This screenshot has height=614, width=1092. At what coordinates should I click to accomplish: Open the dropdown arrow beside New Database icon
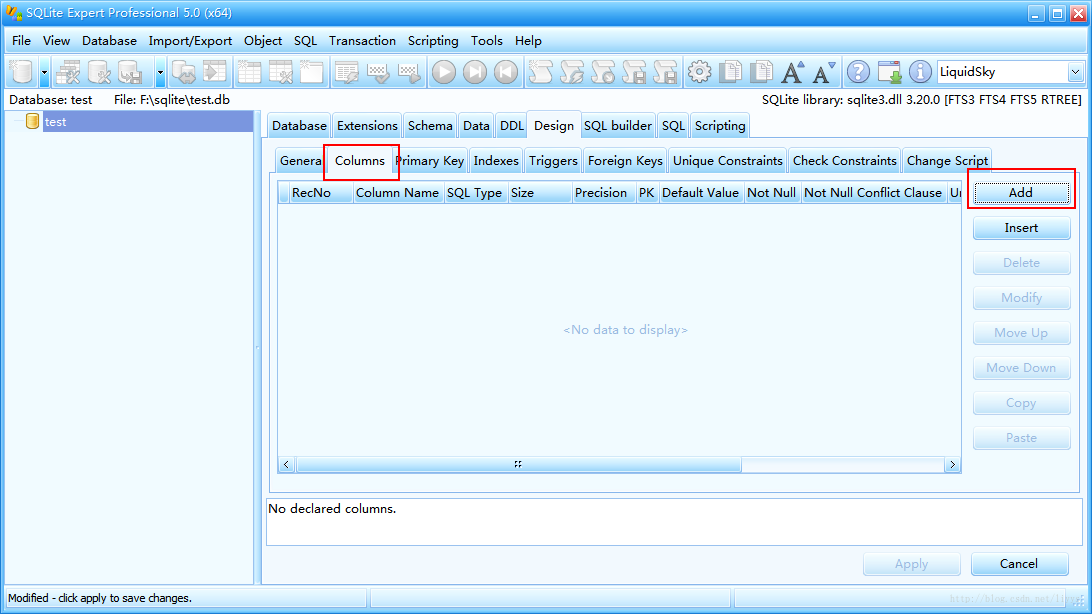point(45,72)
